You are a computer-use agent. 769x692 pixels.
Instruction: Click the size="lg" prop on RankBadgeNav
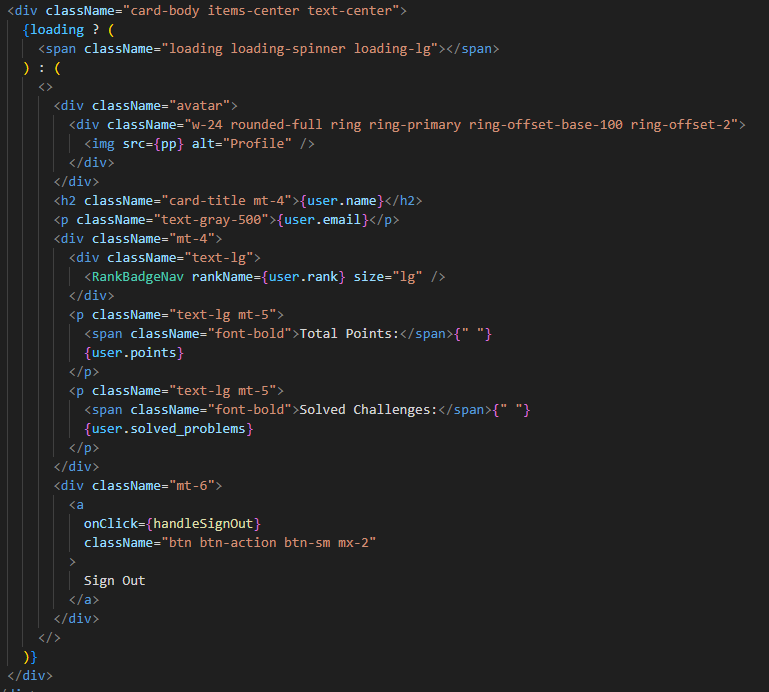390,277
